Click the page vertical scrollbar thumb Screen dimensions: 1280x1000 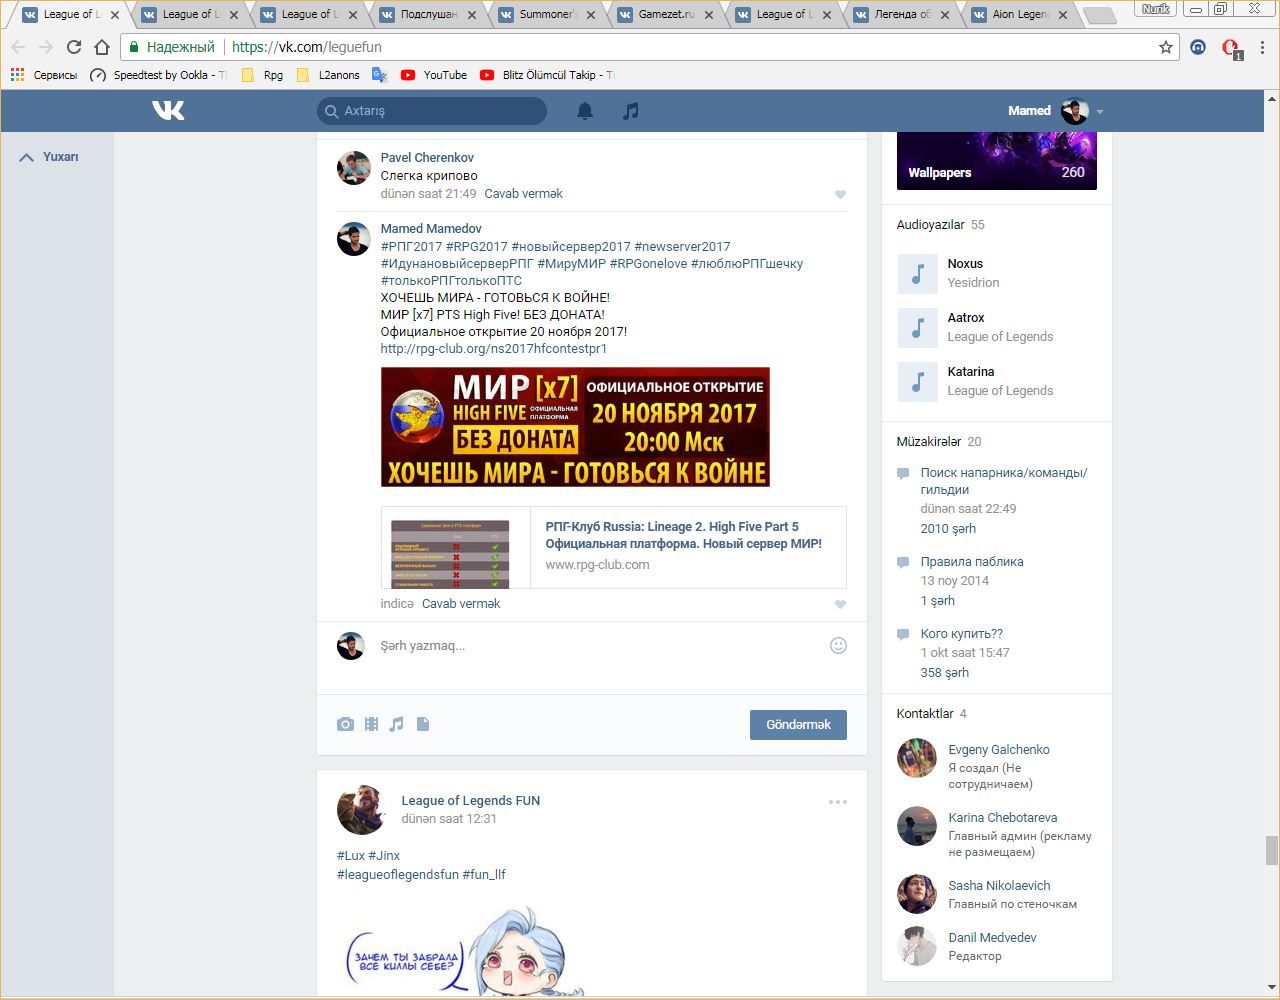[1272, 851]
